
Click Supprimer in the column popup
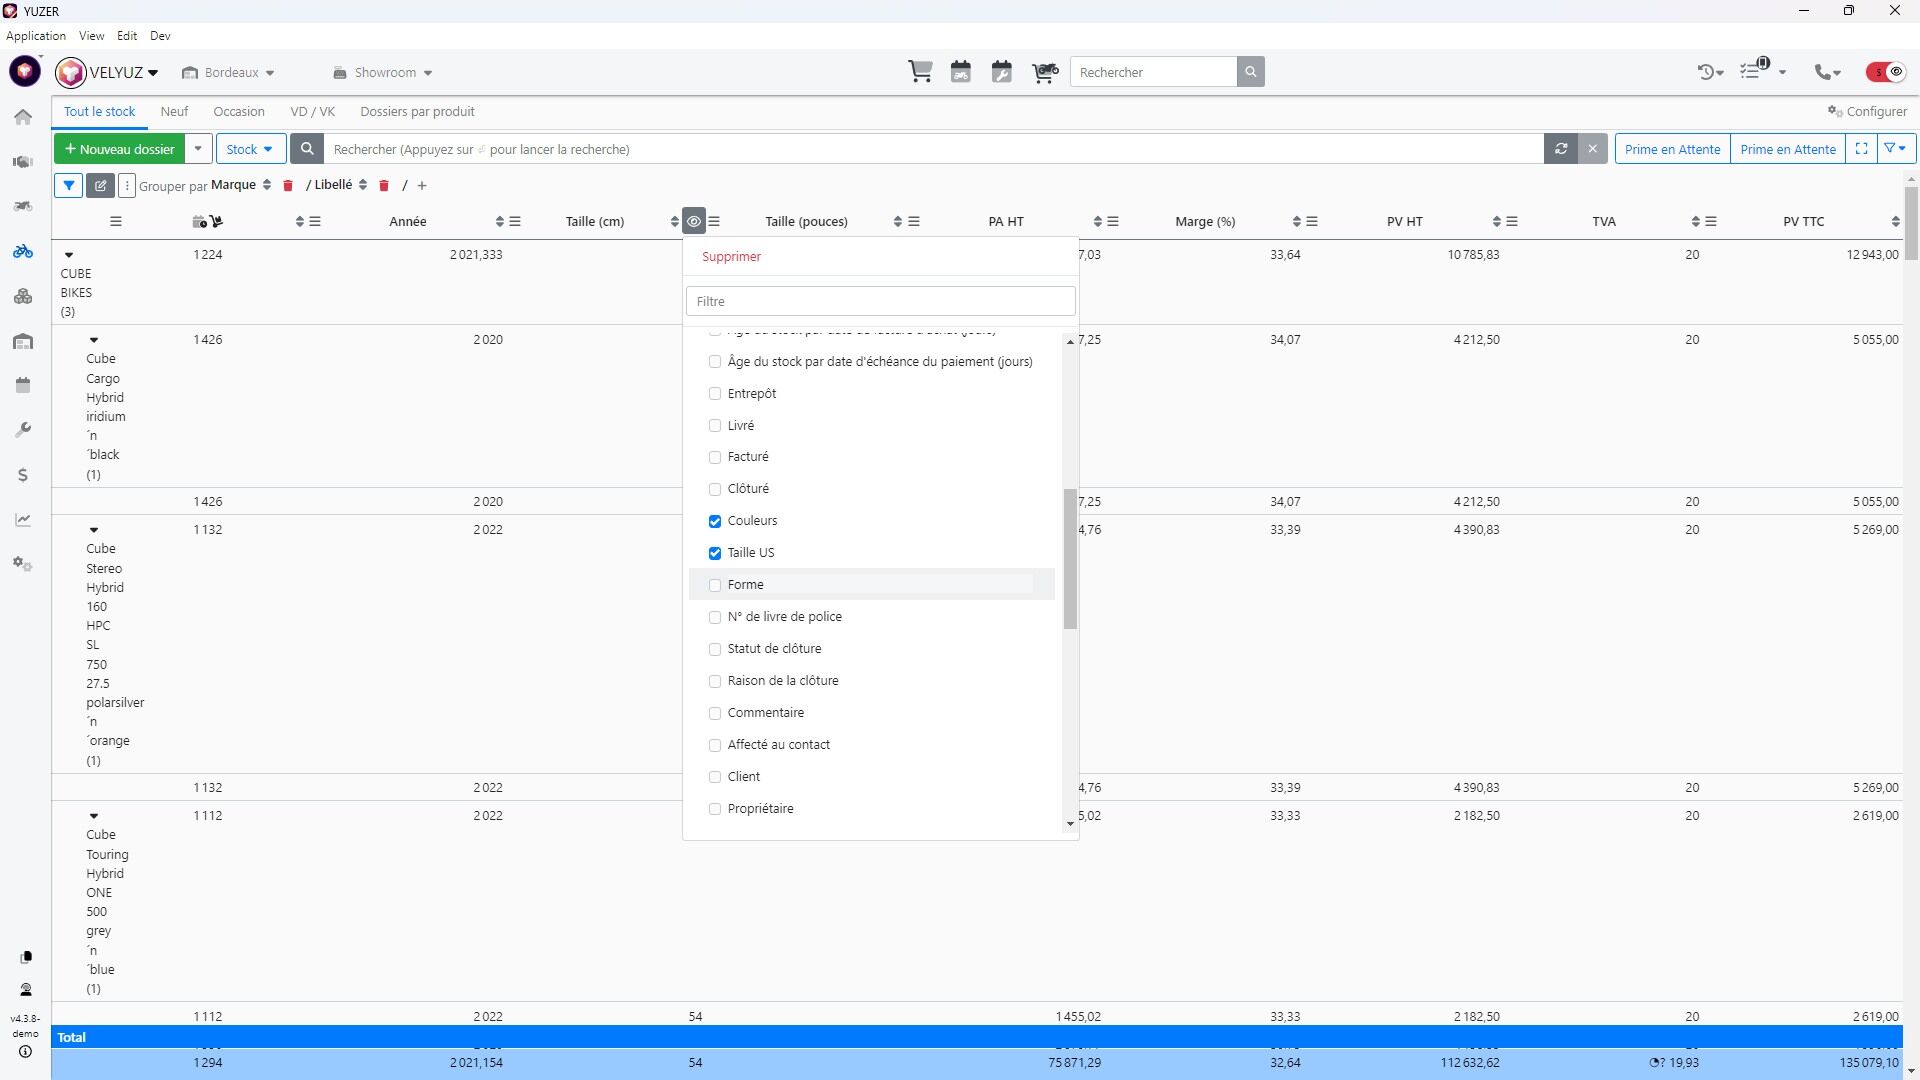(x=731, y=257)
